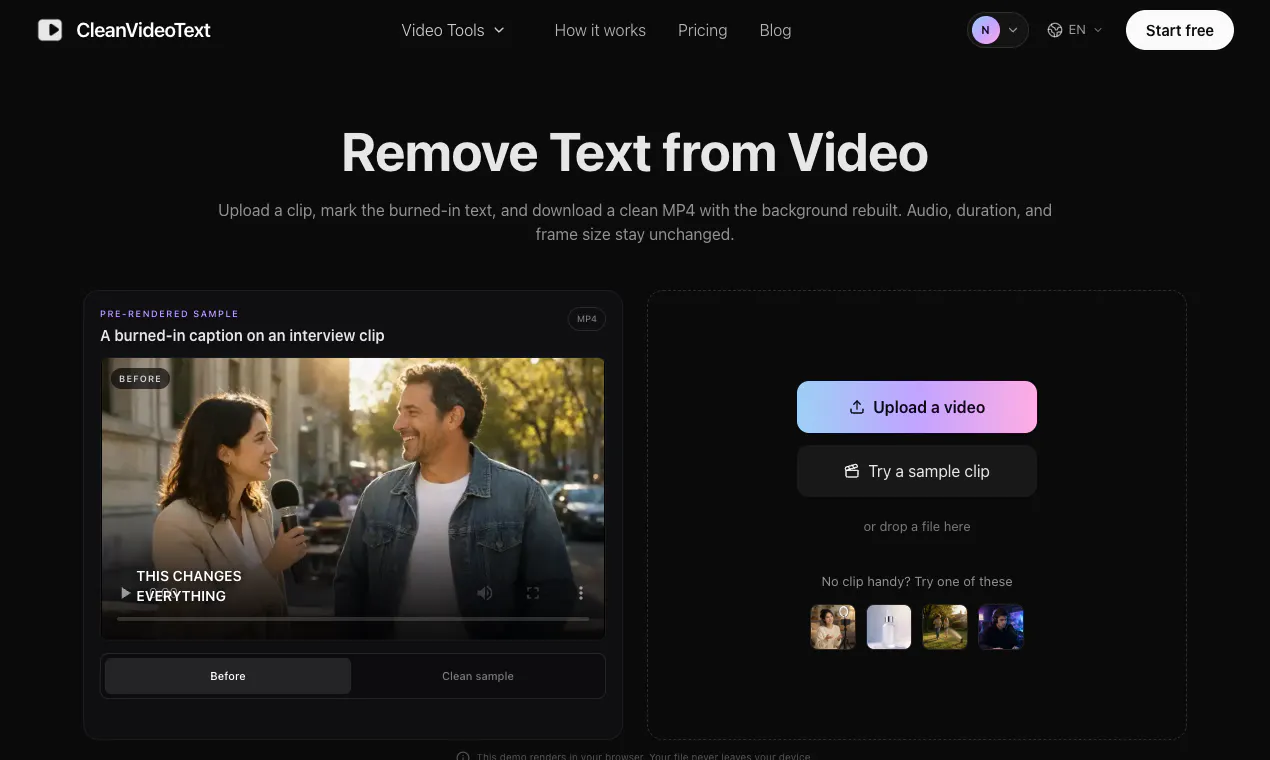1270x760 pixels.
Task: Open the Video Tools dropdown menu
Action: point(453,30)
